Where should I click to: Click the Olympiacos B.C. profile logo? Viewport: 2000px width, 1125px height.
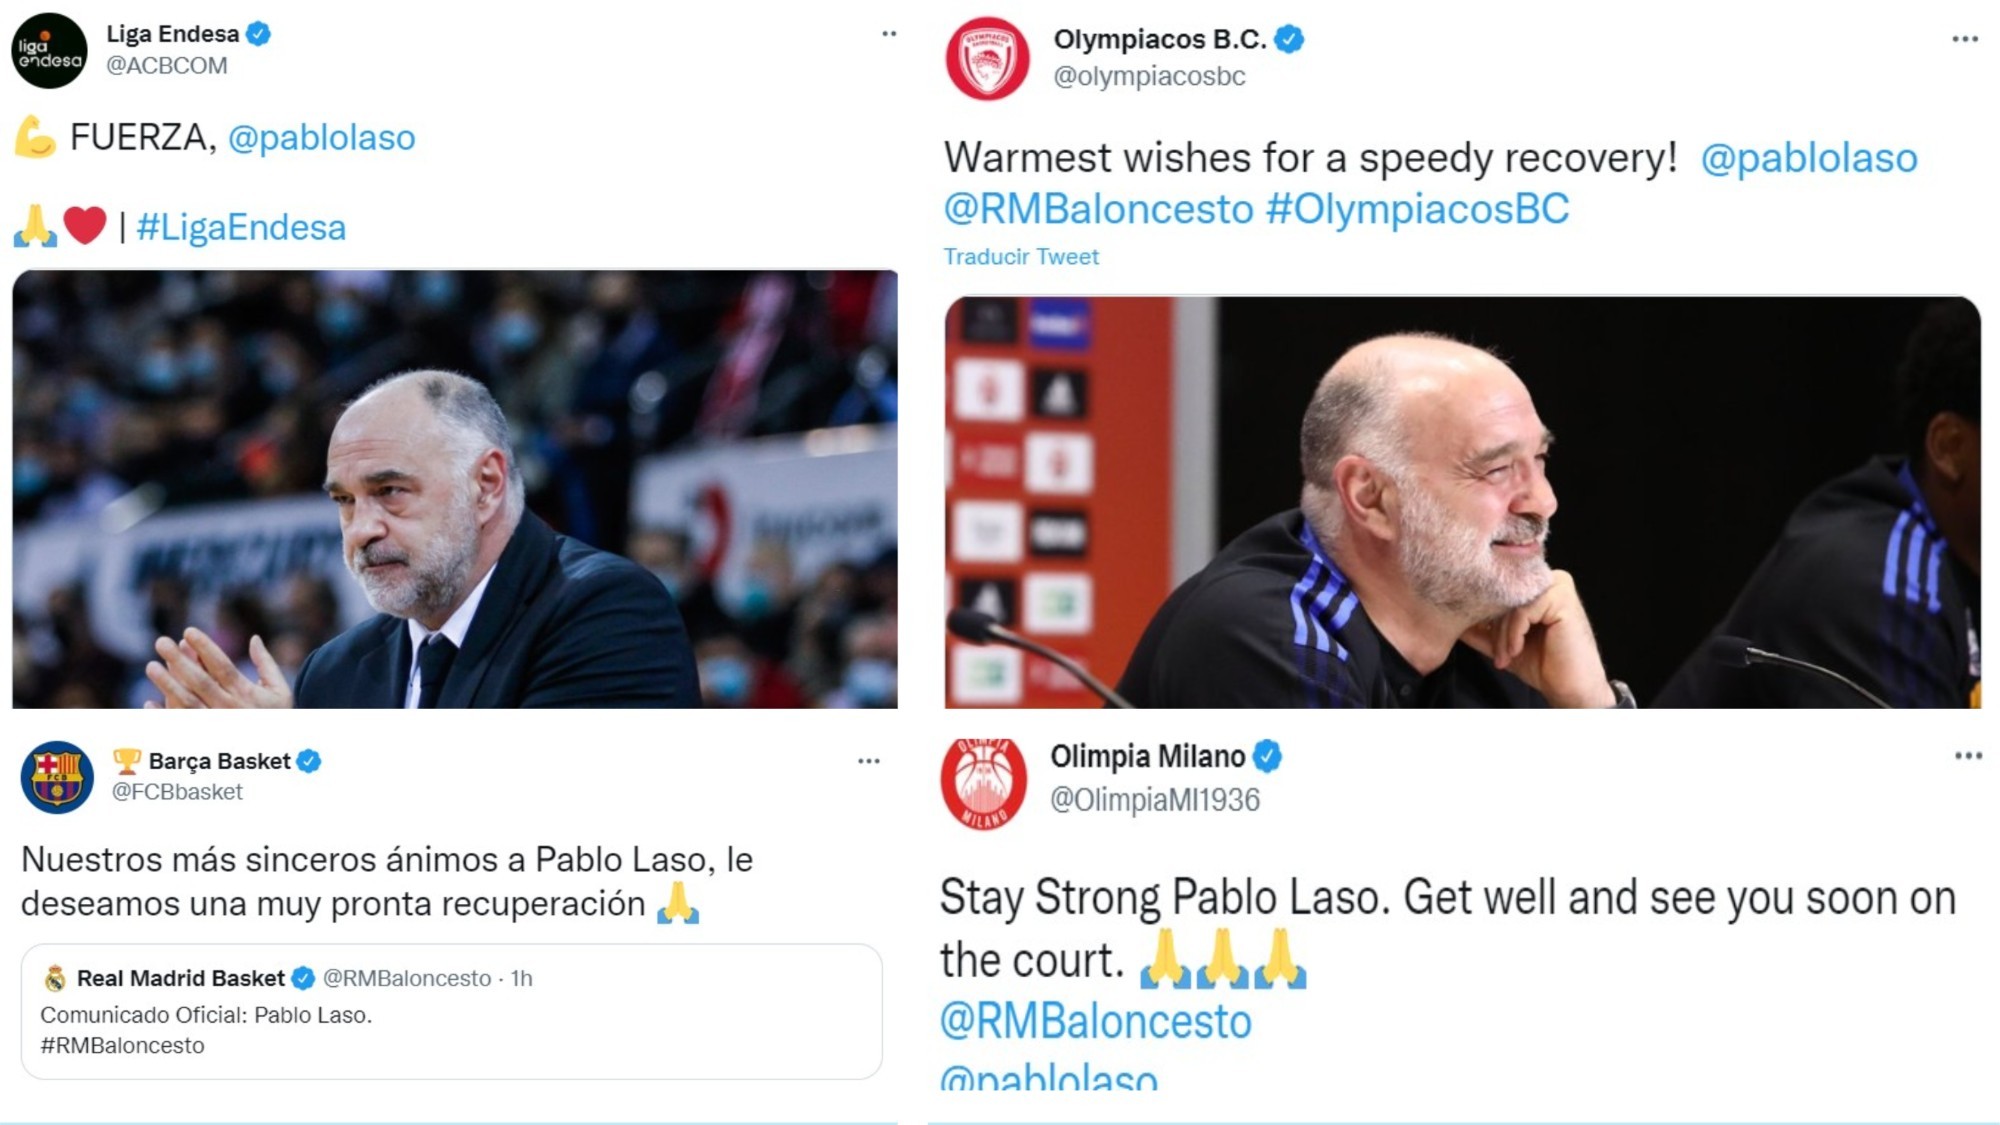click(x=987, y=58)
